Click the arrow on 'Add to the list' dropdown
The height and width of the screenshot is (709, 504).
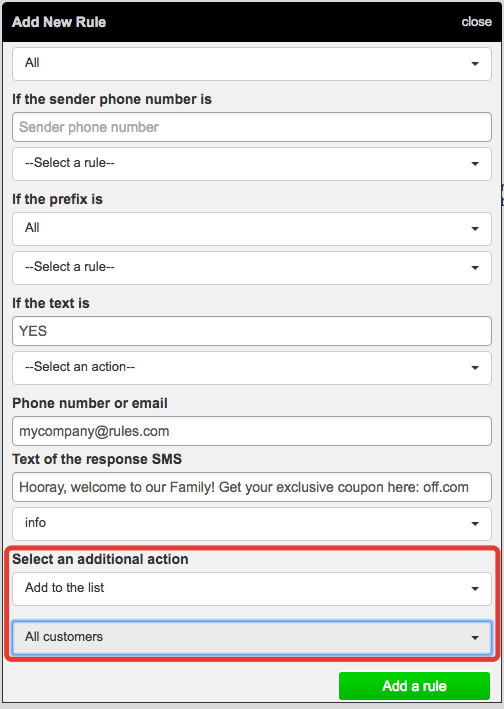pos(475,589)
